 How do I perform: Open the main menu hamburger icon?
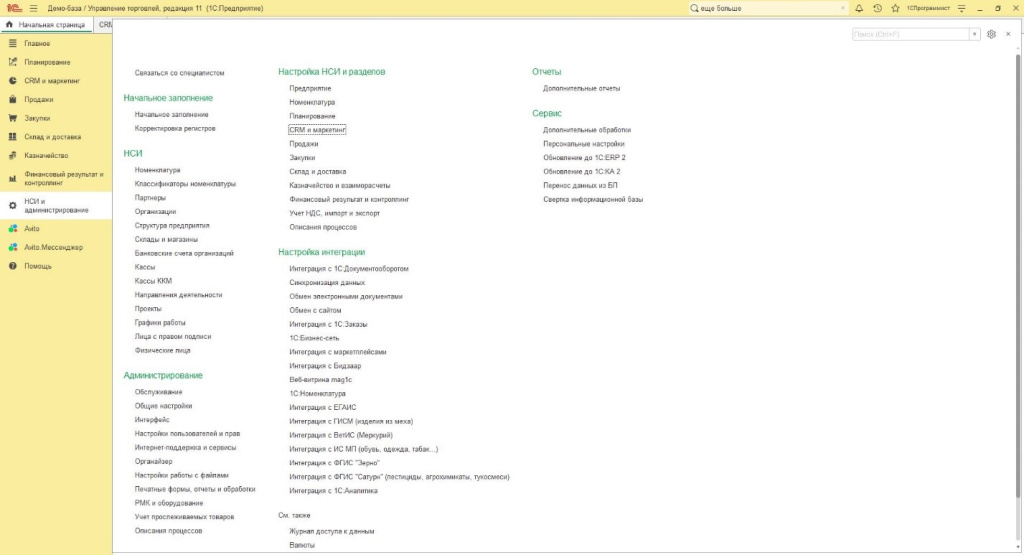[x=33, y=8]
